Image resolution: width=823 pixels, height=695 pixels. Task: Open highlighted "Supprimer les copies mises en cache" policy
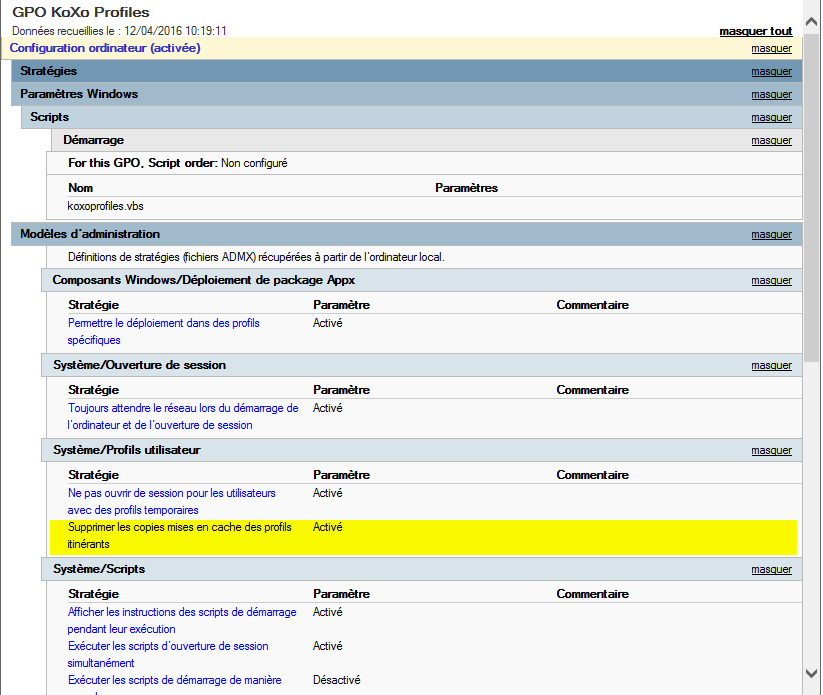(x=179, y=527)
